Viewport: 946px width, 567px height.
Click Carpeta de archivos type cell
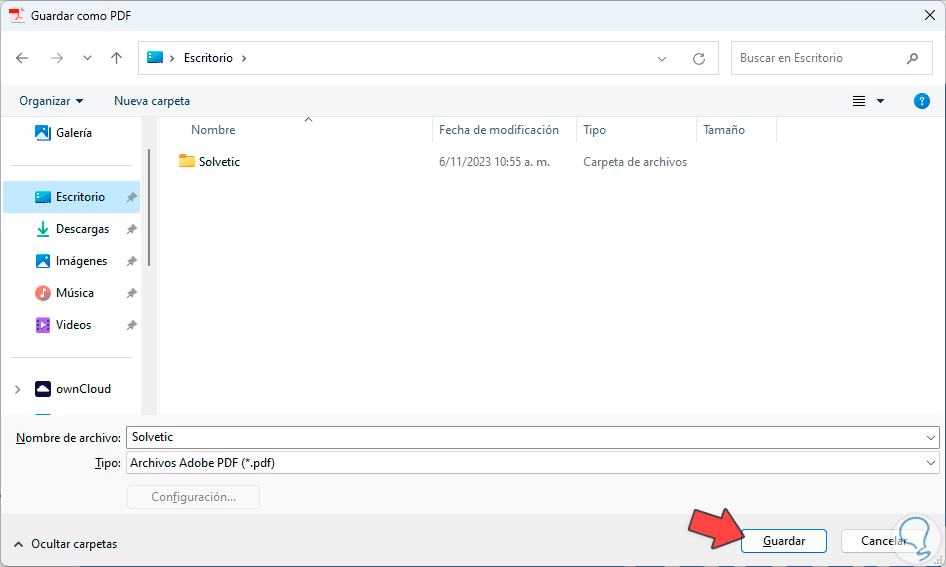coord(635,162)
